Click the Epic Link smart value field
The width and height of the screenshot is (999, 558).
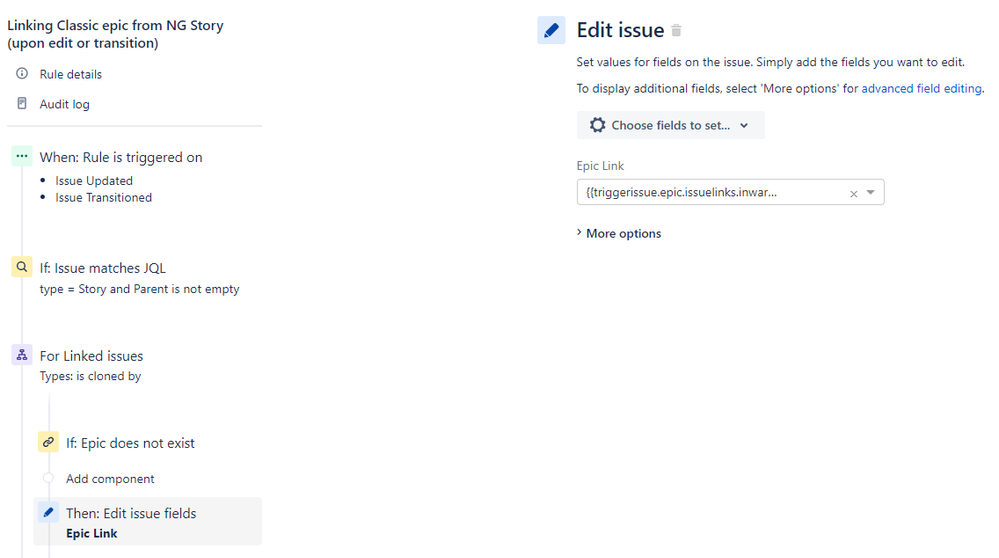tap(730, 192)
